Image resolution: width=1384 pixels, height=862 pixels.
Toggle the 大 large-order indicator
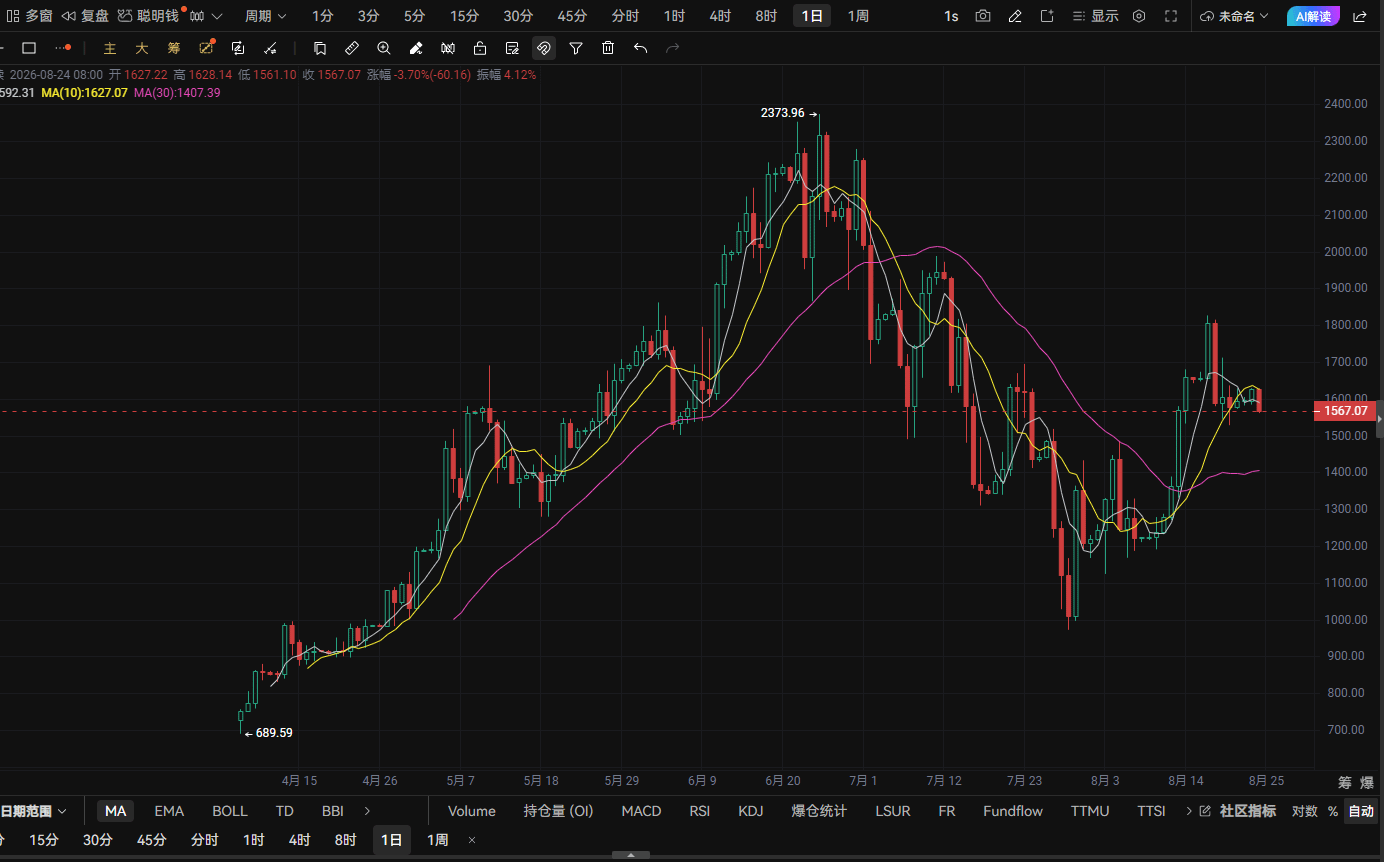pyautogui.click(x=142, y=48)
